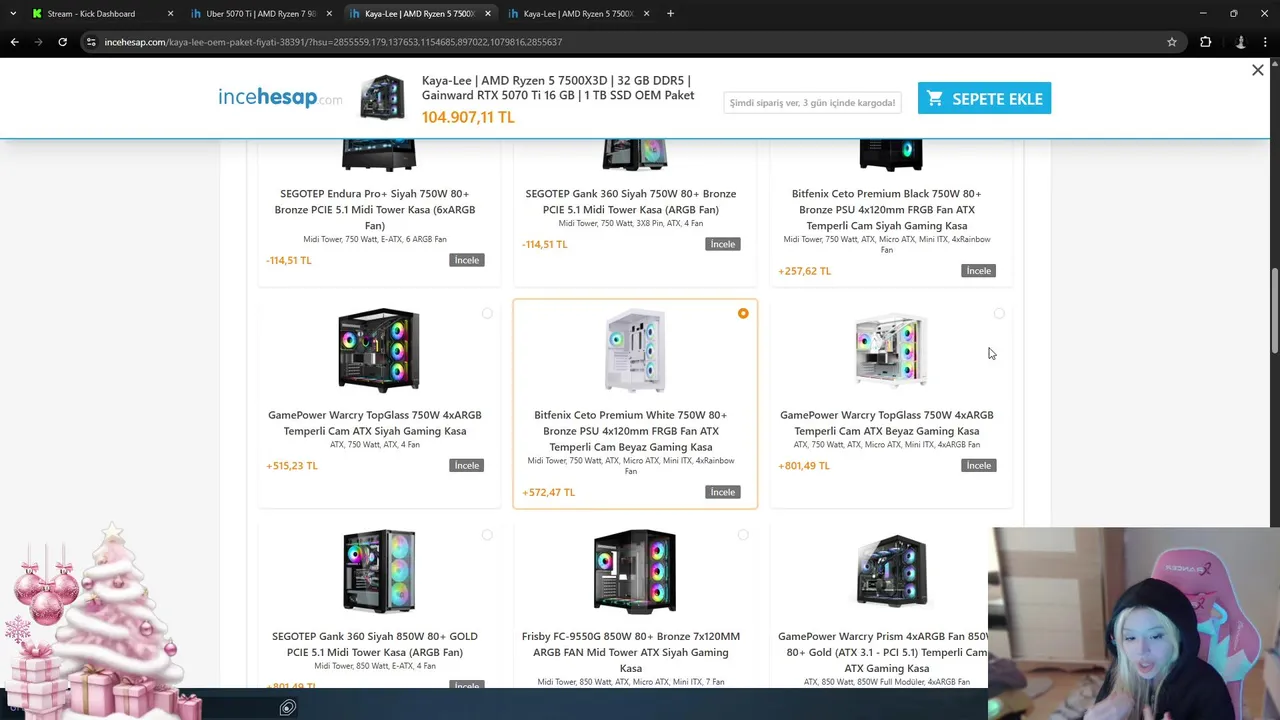Switch to Uber 5070 Ti browser tab
The image size is (1280, 720).
click(260, 13)
